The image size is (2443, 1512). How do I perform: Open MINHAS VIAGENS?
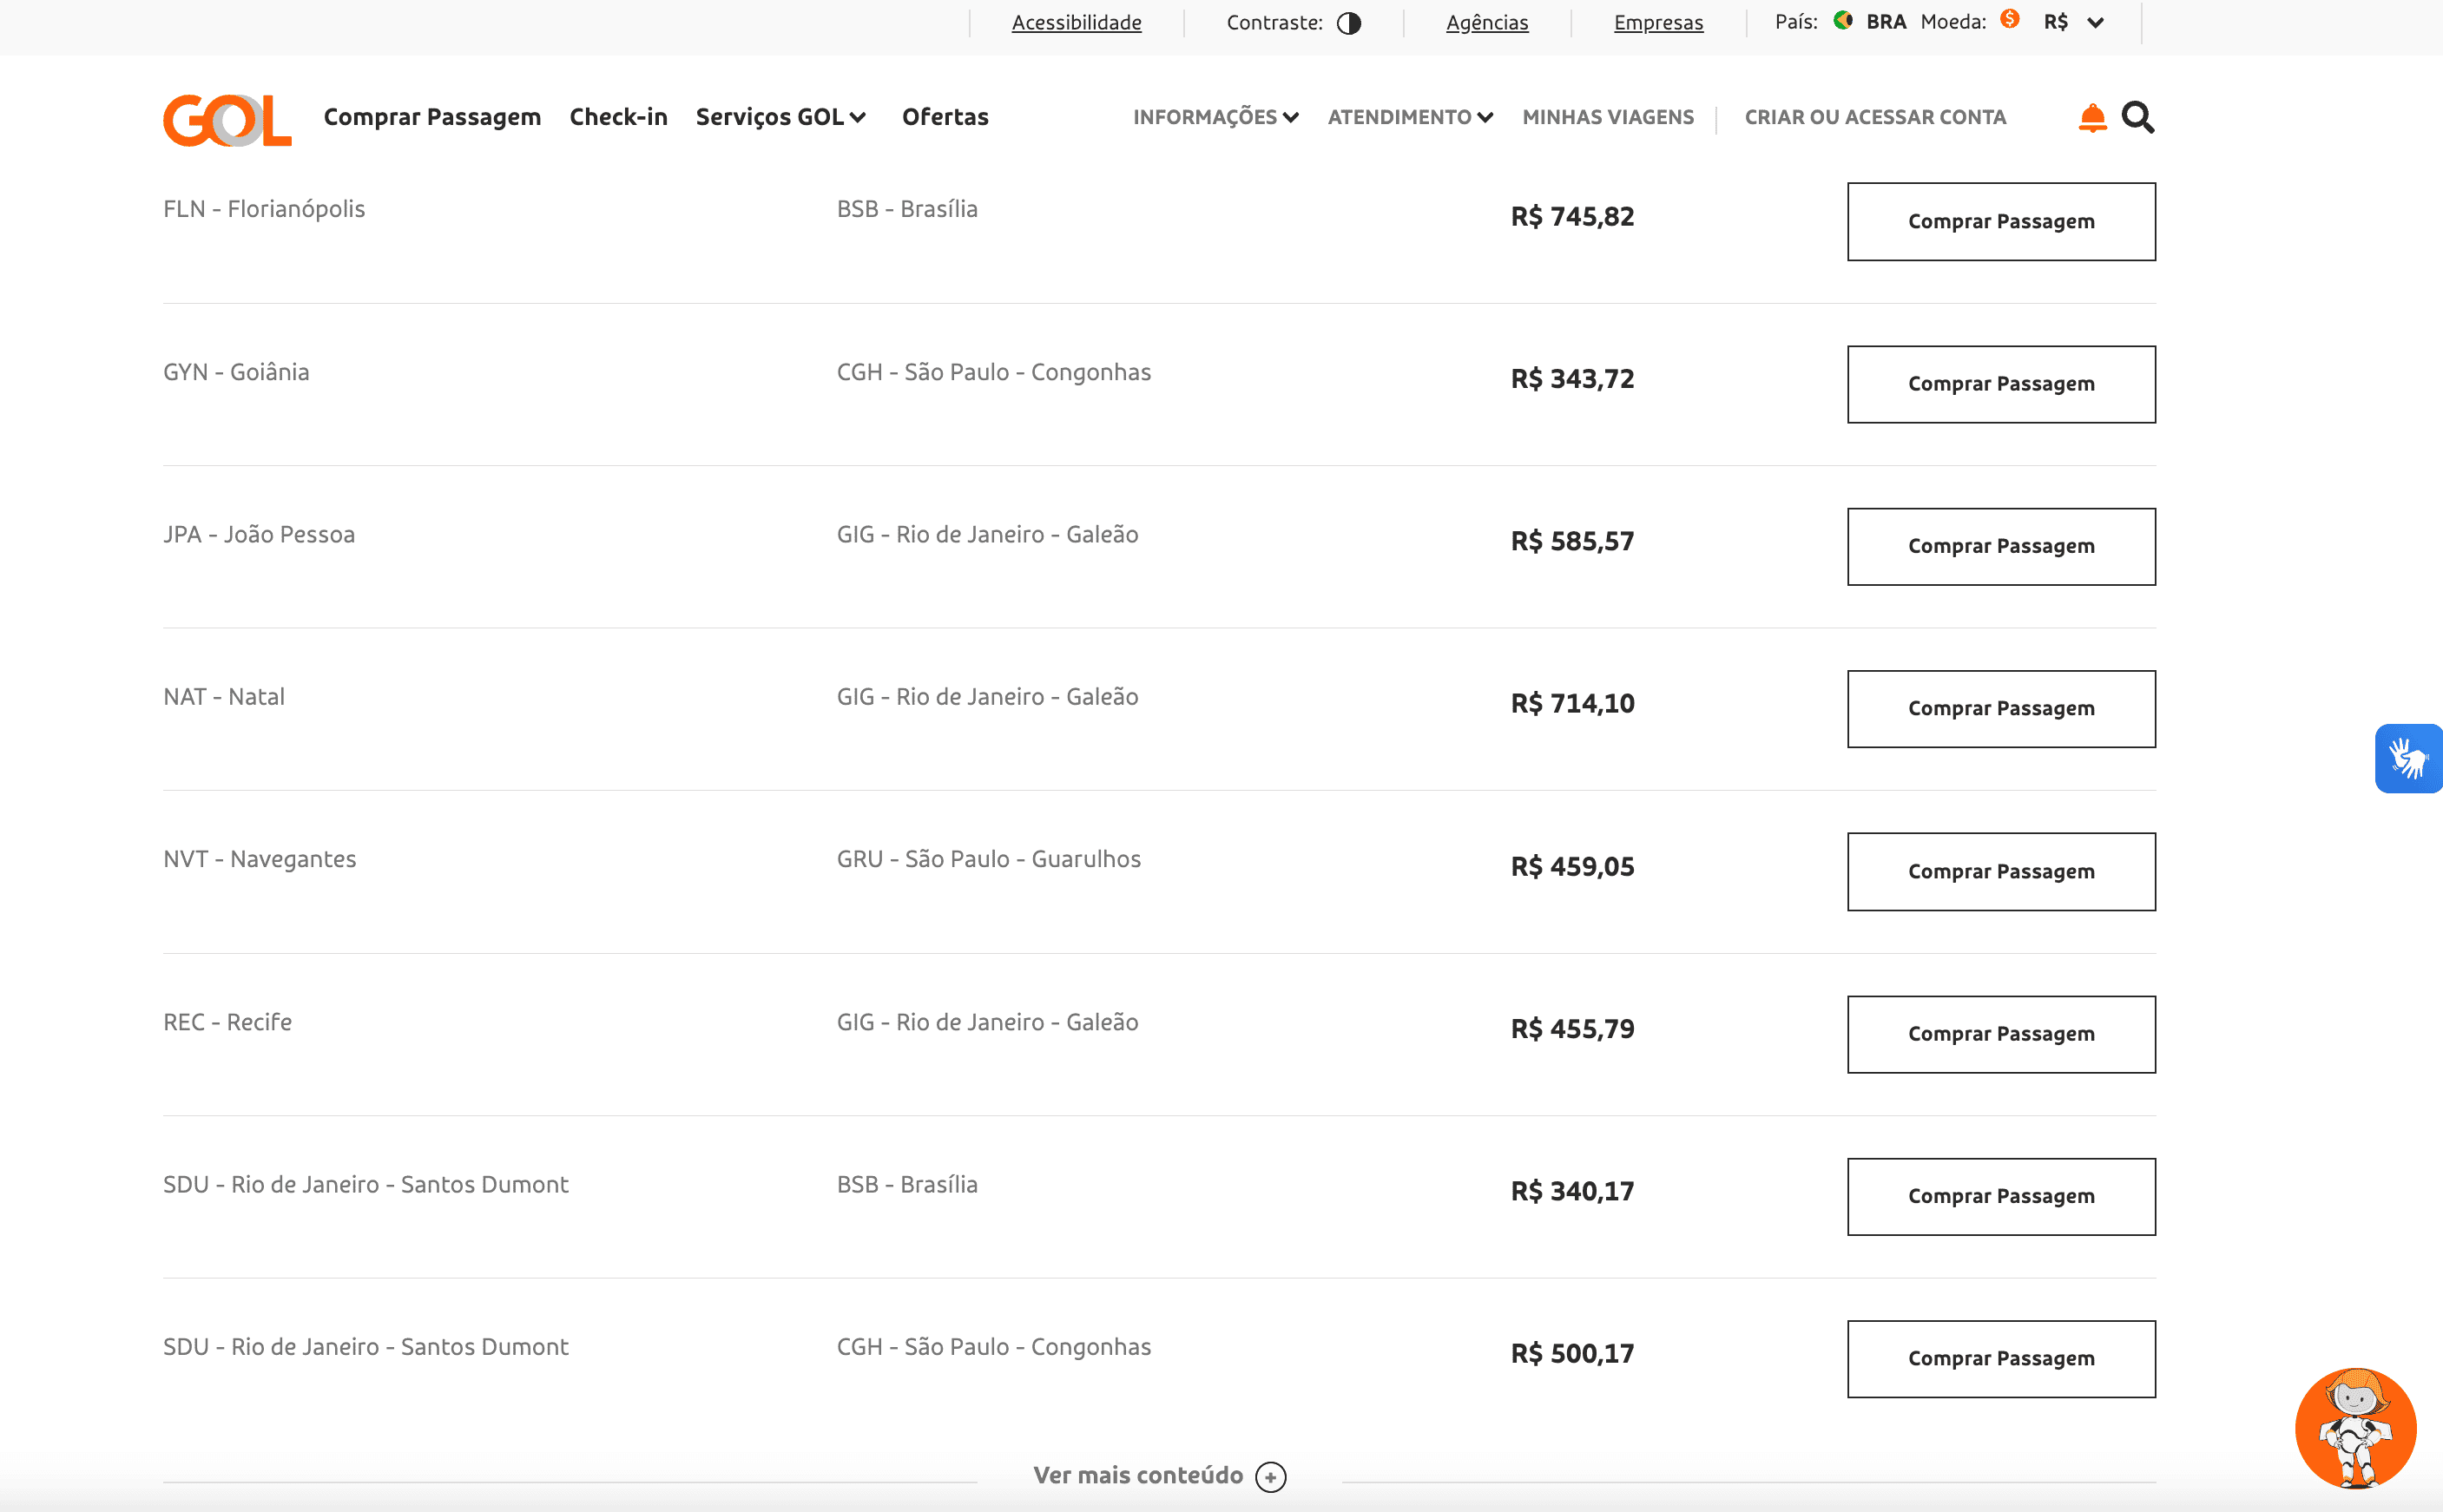pos(1607,117)
